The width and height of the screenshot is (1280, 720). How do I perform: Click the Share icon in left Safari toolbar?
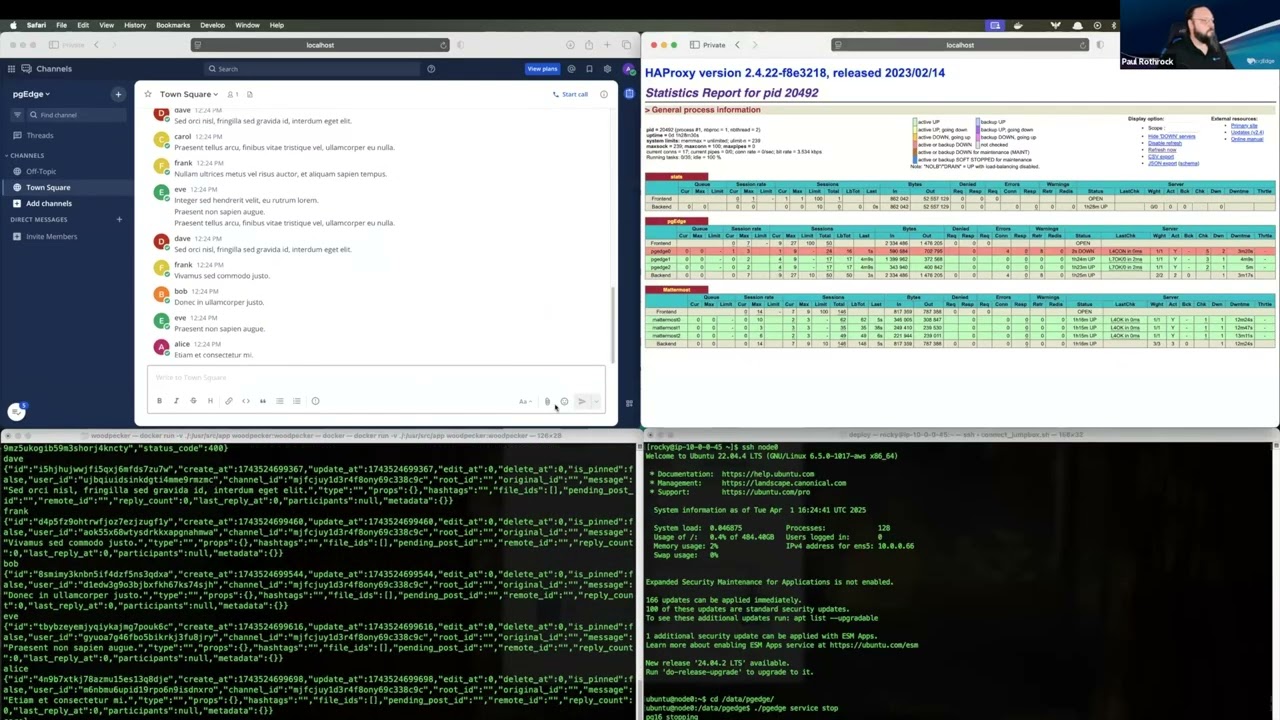click(x=588, y=45)
